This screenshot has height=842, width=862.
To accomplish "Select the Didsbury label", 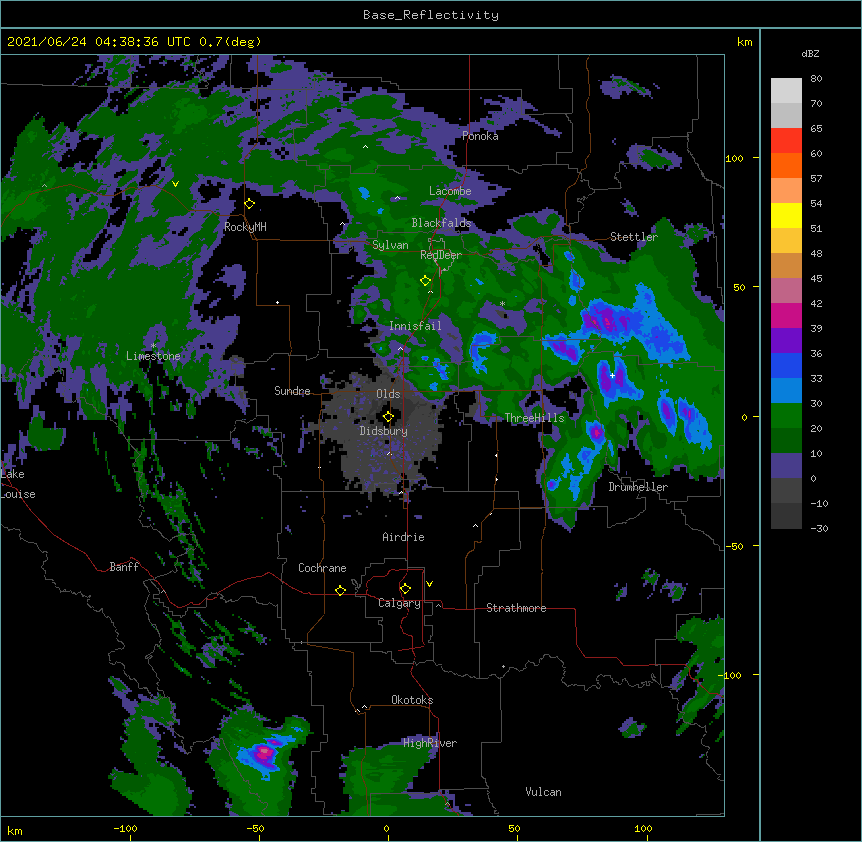I will pyautogui.click(x=384, y=431).
